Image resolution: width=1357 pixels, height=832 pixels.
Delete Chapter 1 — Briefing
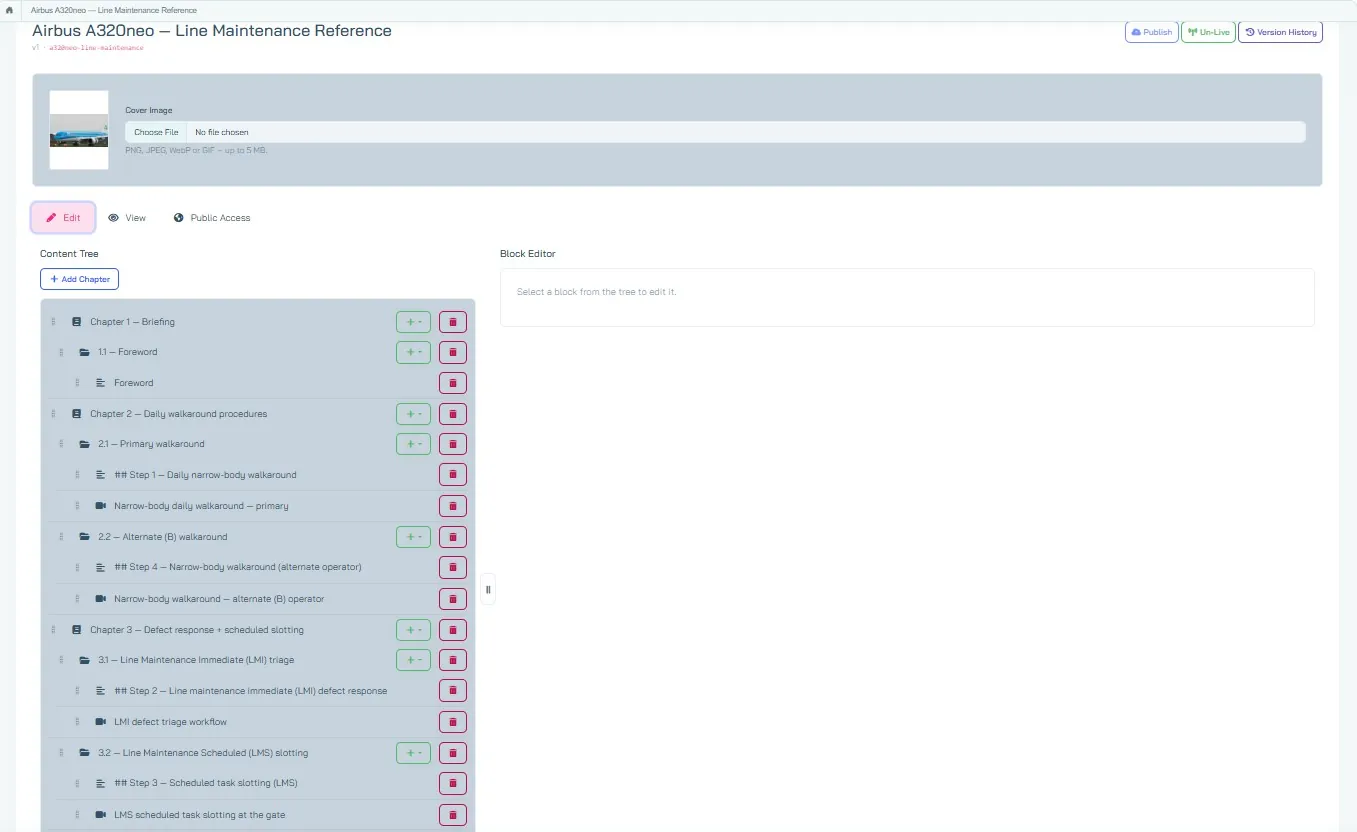(453, 322)
